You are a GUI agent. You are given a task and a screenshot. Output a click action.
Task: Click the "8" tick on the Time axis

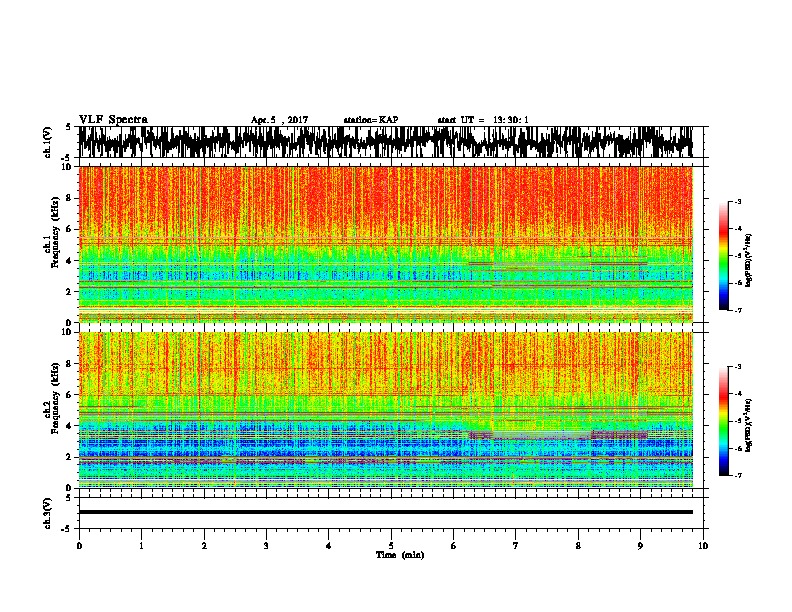(x=578, y=546)
